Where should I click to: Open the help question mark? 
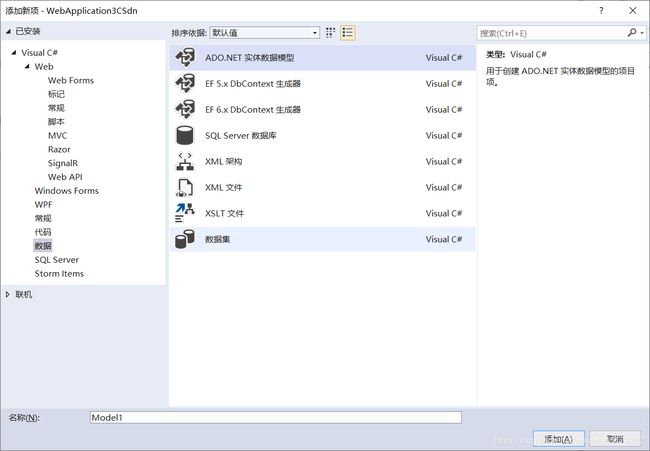click(x=601, y=11)
